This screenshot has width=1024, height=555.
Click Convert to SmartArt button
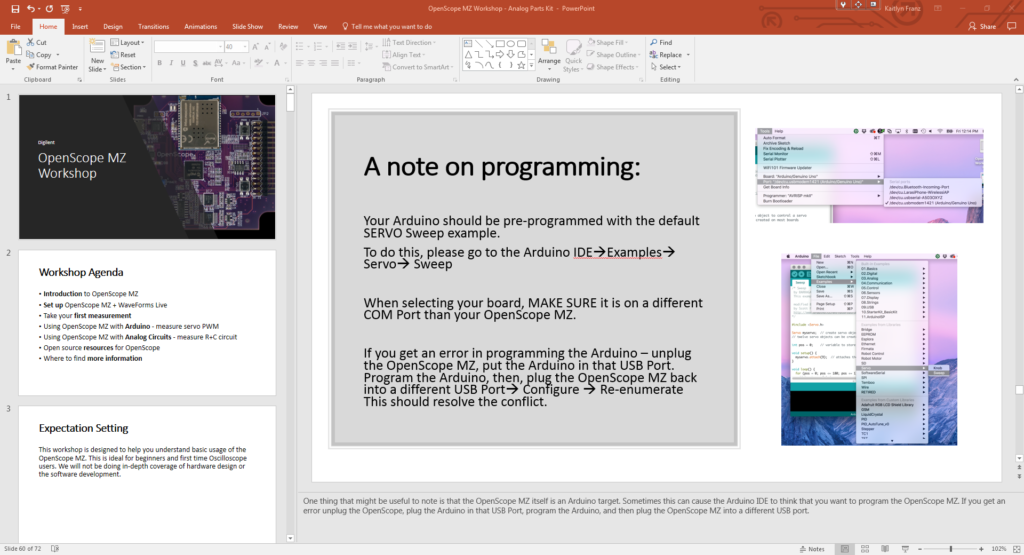click(417, 67)
